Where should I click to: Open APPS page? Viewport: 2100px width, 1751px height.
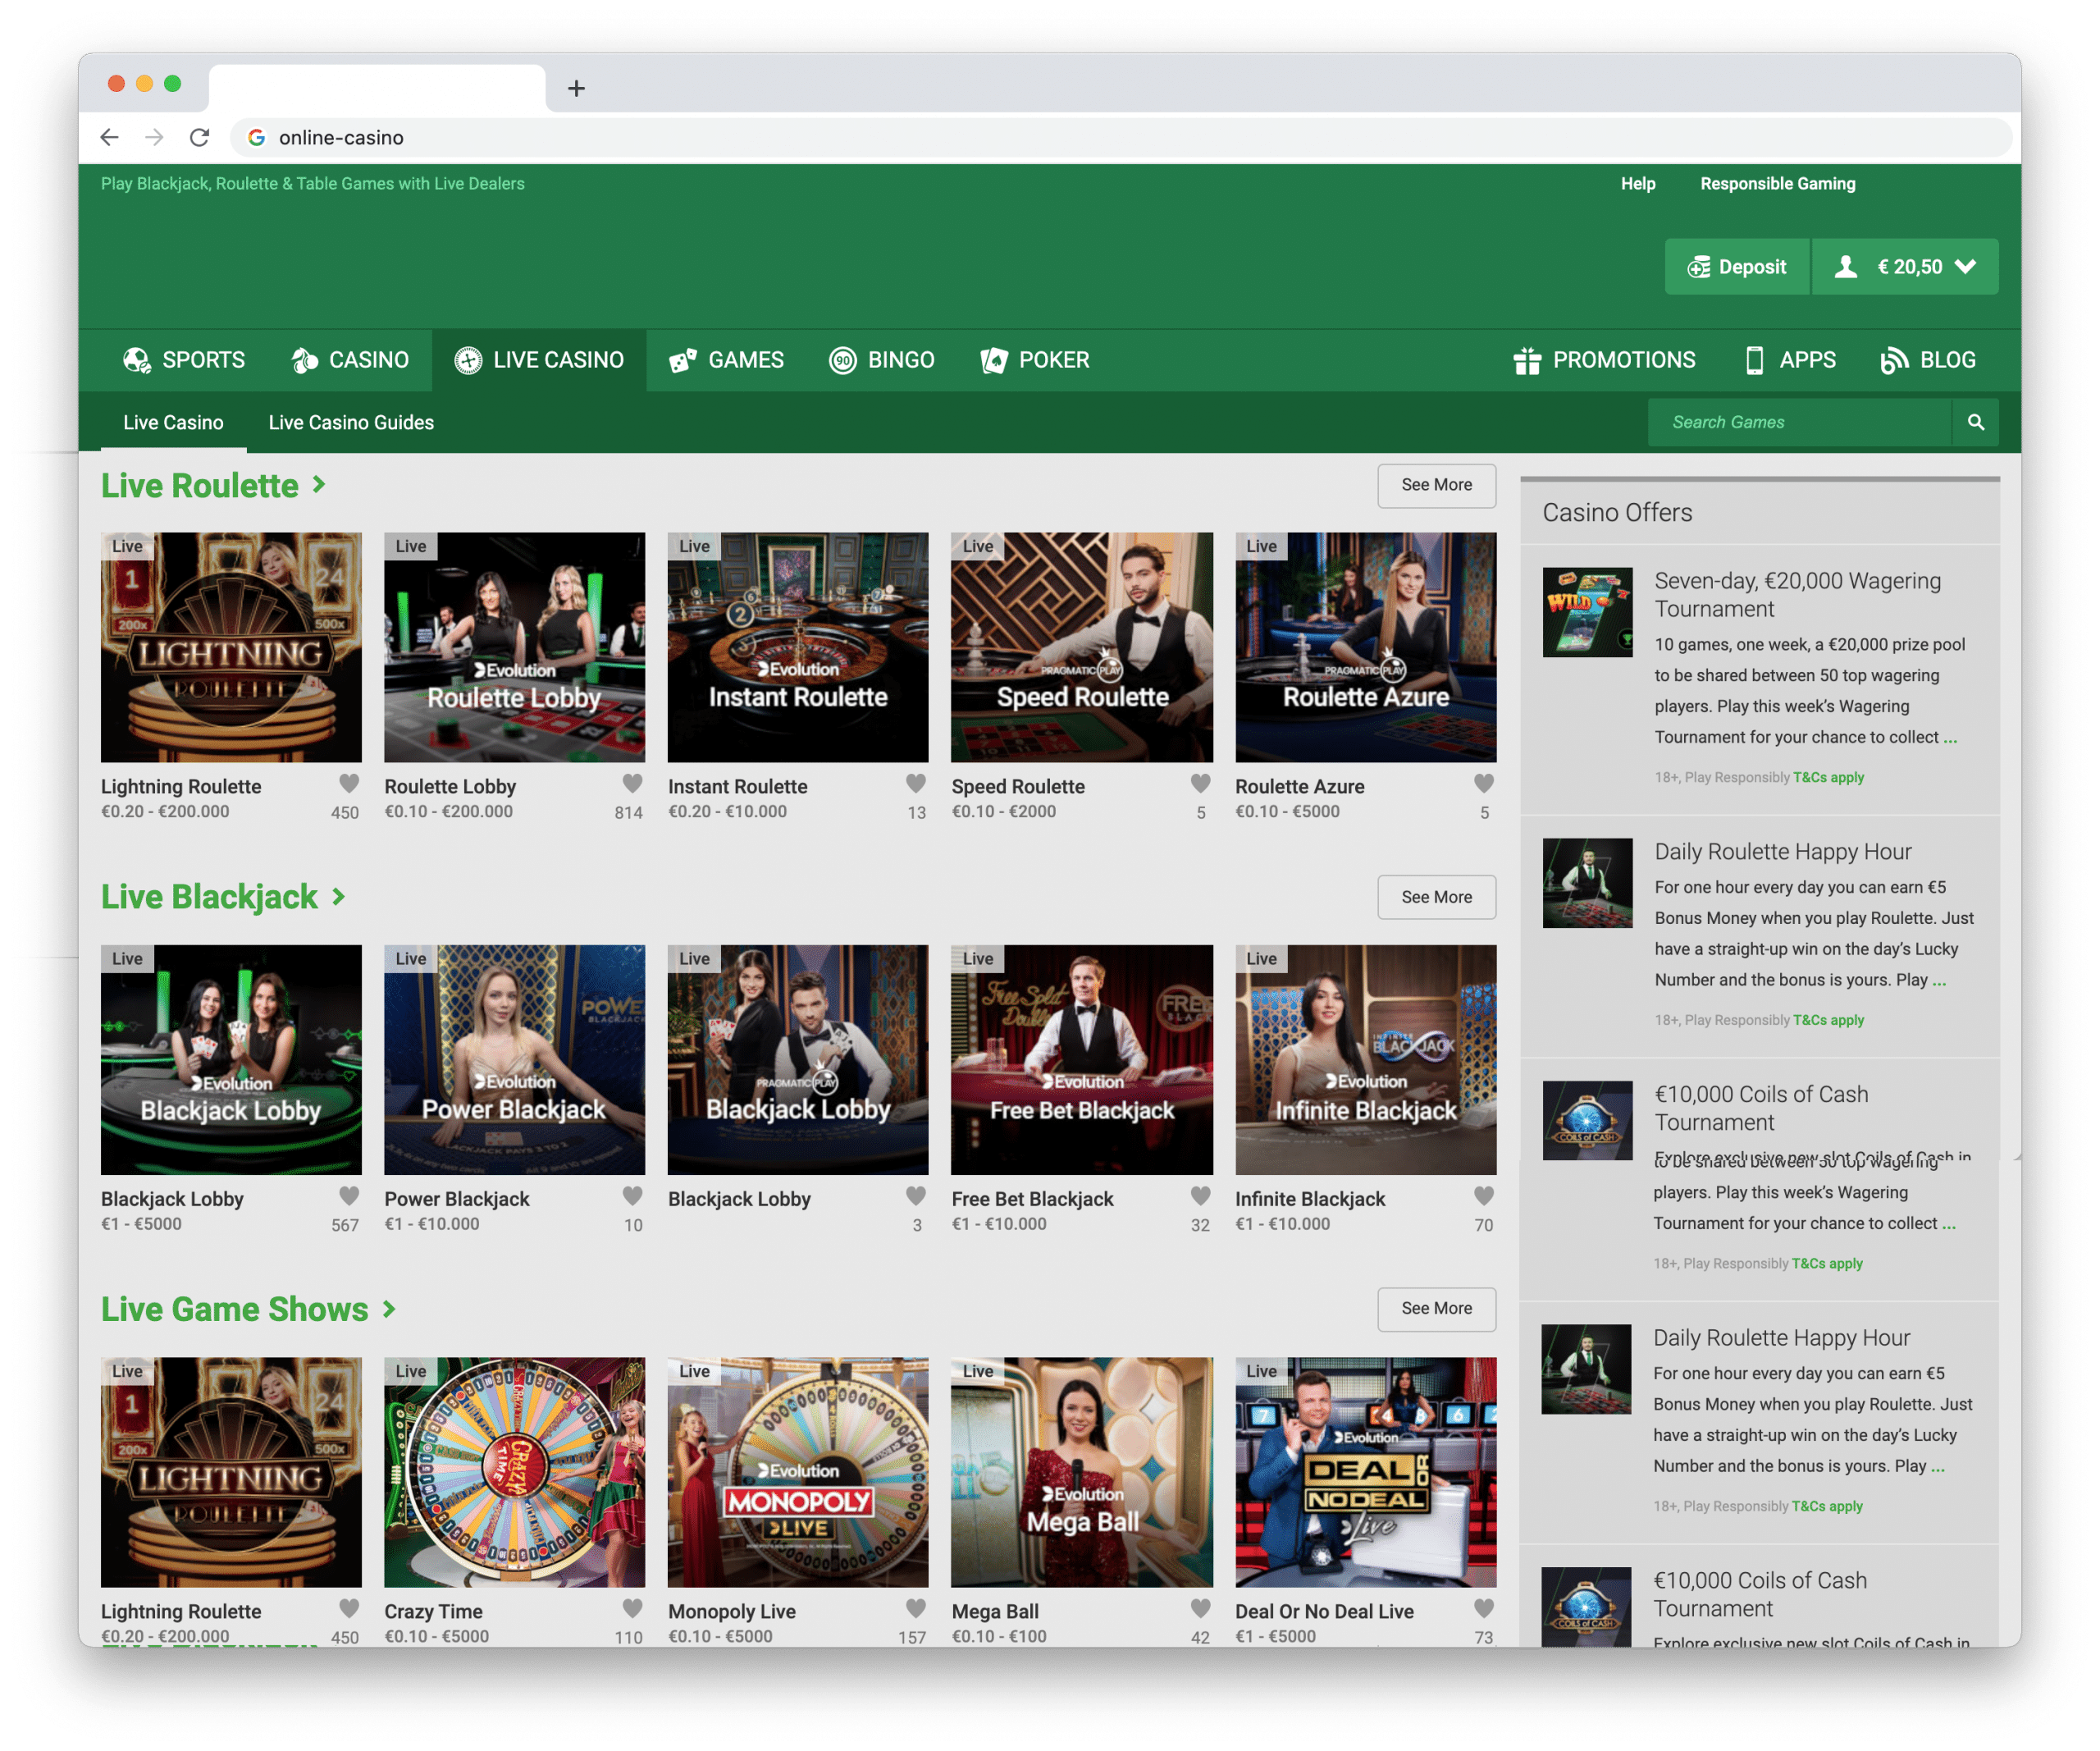[x=1790, y=360]
